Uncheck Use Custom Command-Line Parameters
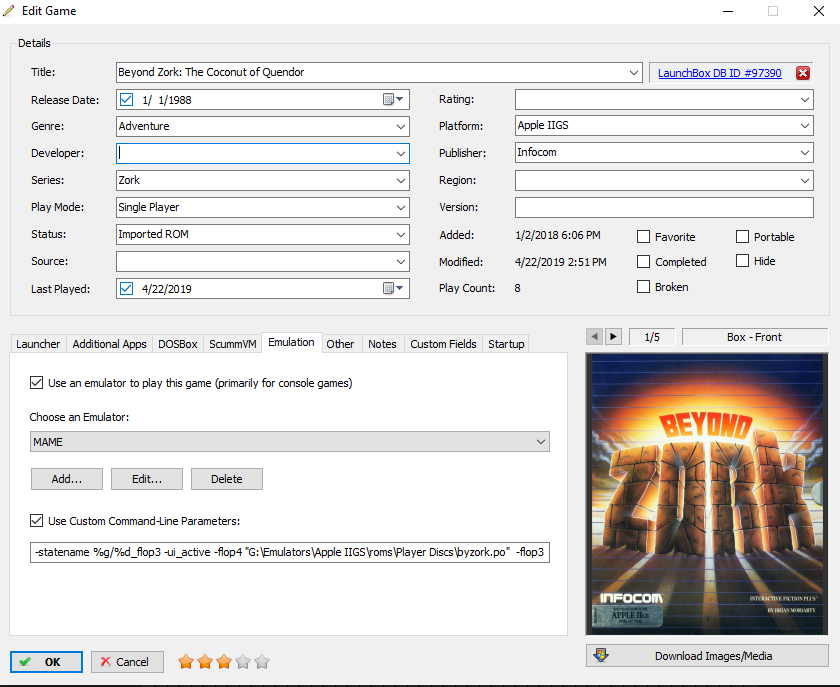Viewport: 840px width, 687px height. pyautogui.click(x=36, y=520)
